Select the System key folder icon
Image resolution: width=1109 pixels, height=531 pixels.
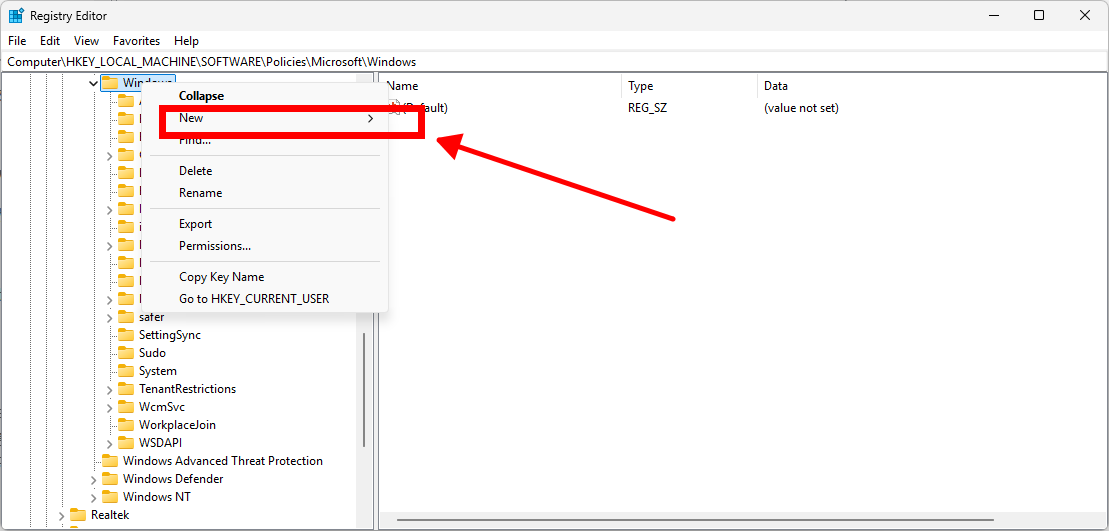click(x=125, y=371)
